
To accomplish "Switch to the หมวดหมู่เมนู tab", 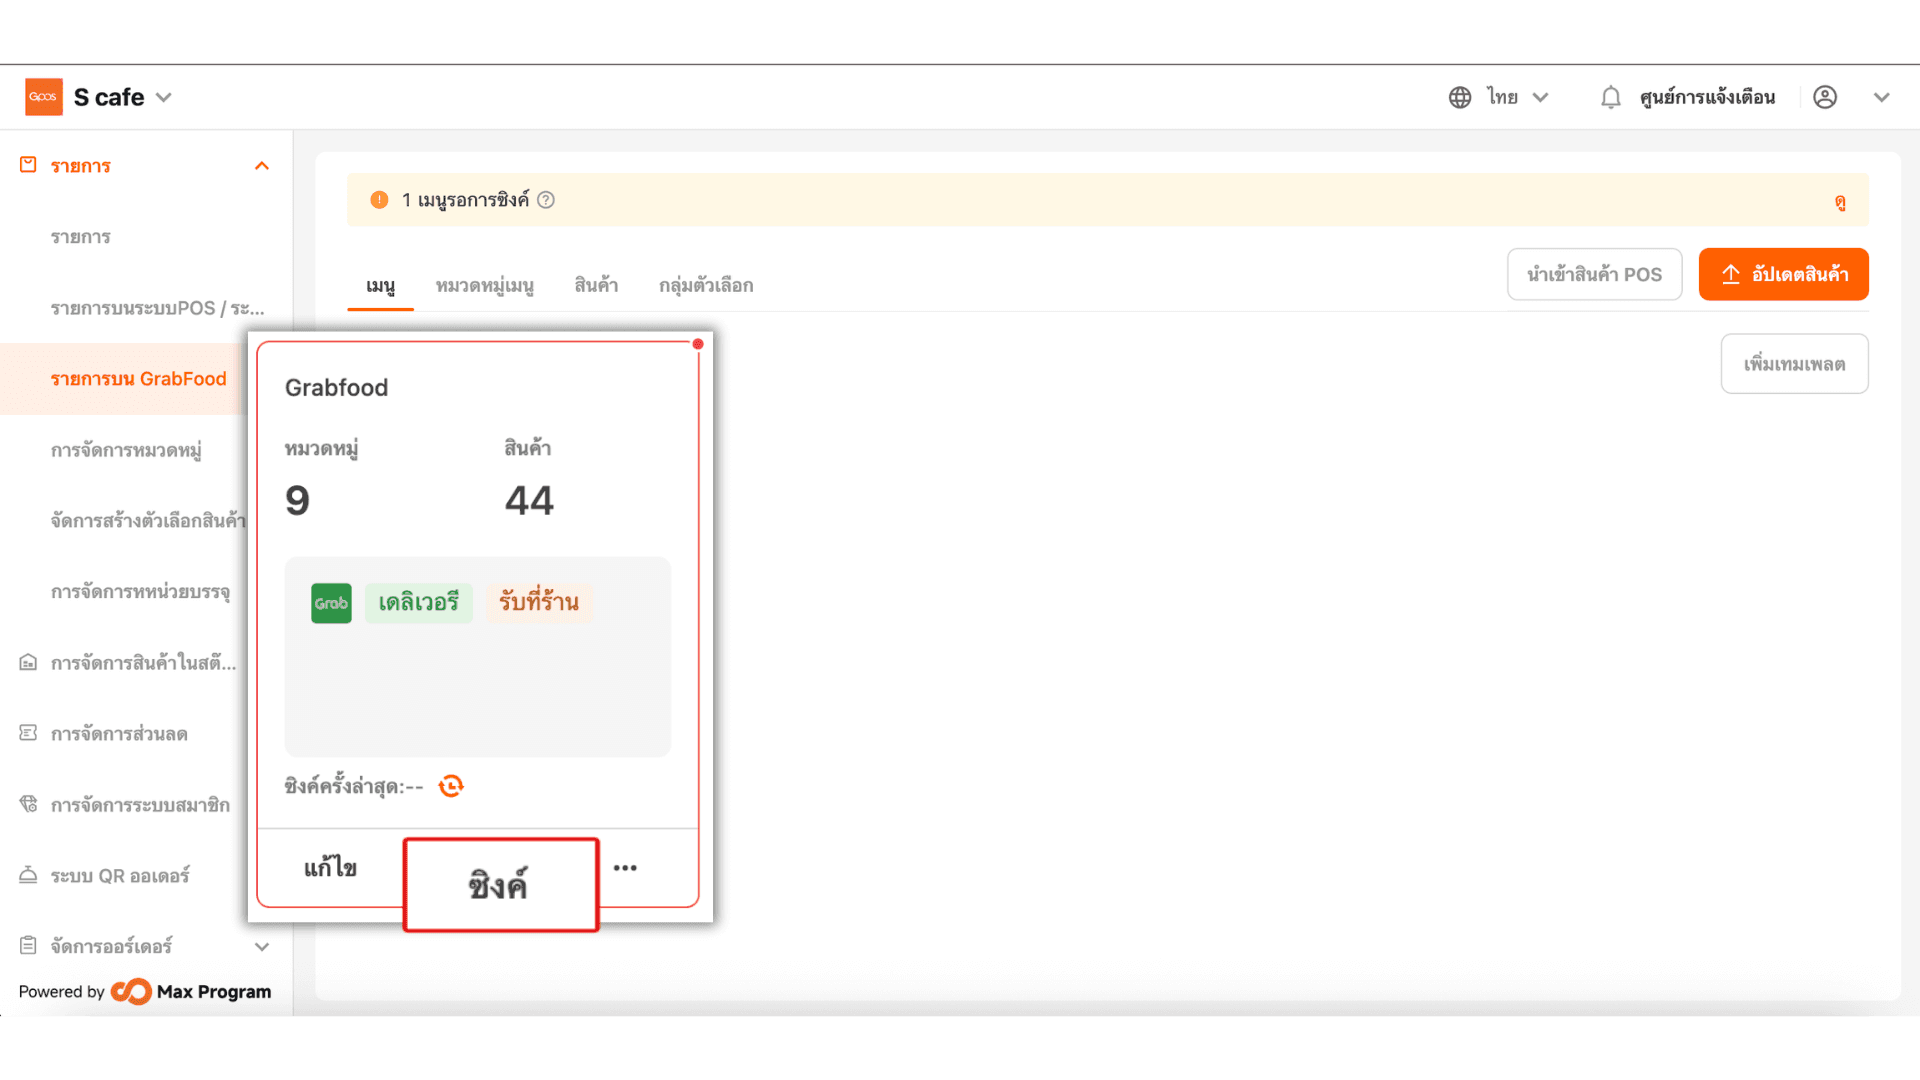I will (485, 286).
